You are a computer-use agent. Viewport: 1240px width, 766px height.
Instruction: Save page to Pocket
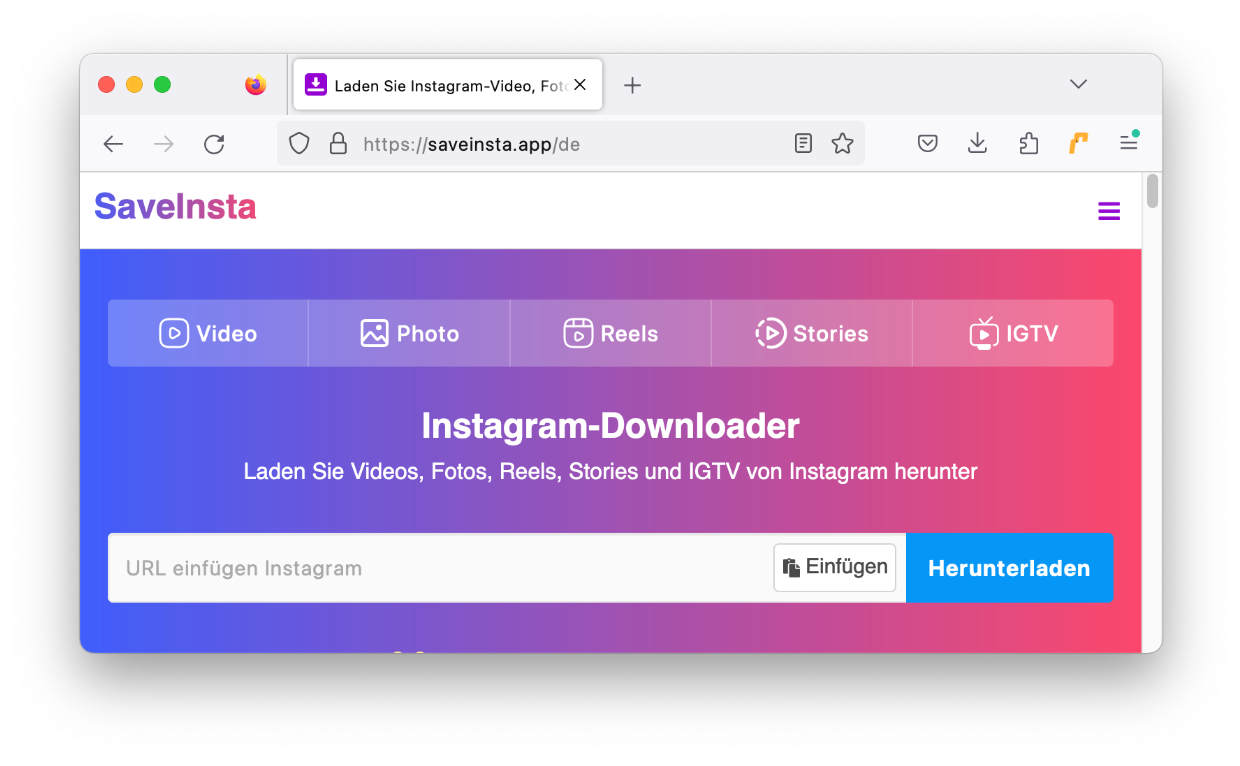click(x=928, y=144)
